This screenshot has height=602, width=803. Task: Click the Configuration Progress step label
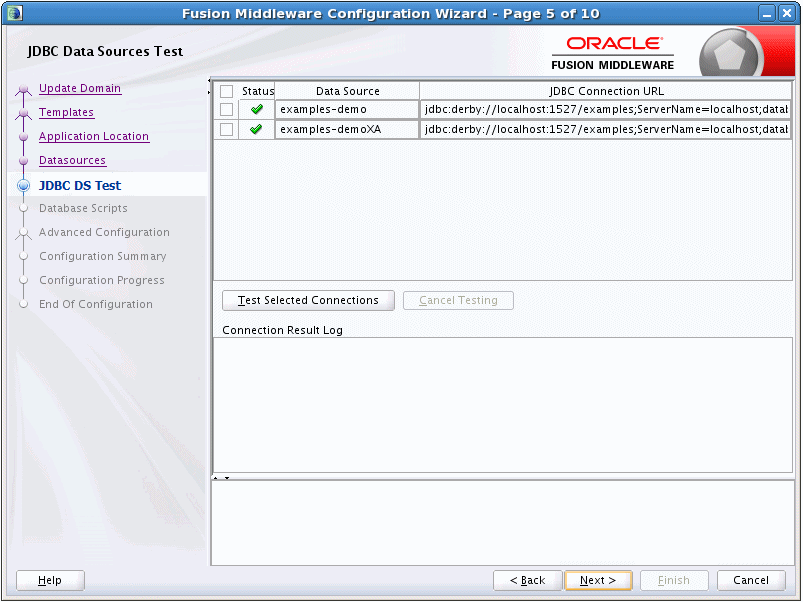(101, 280)
